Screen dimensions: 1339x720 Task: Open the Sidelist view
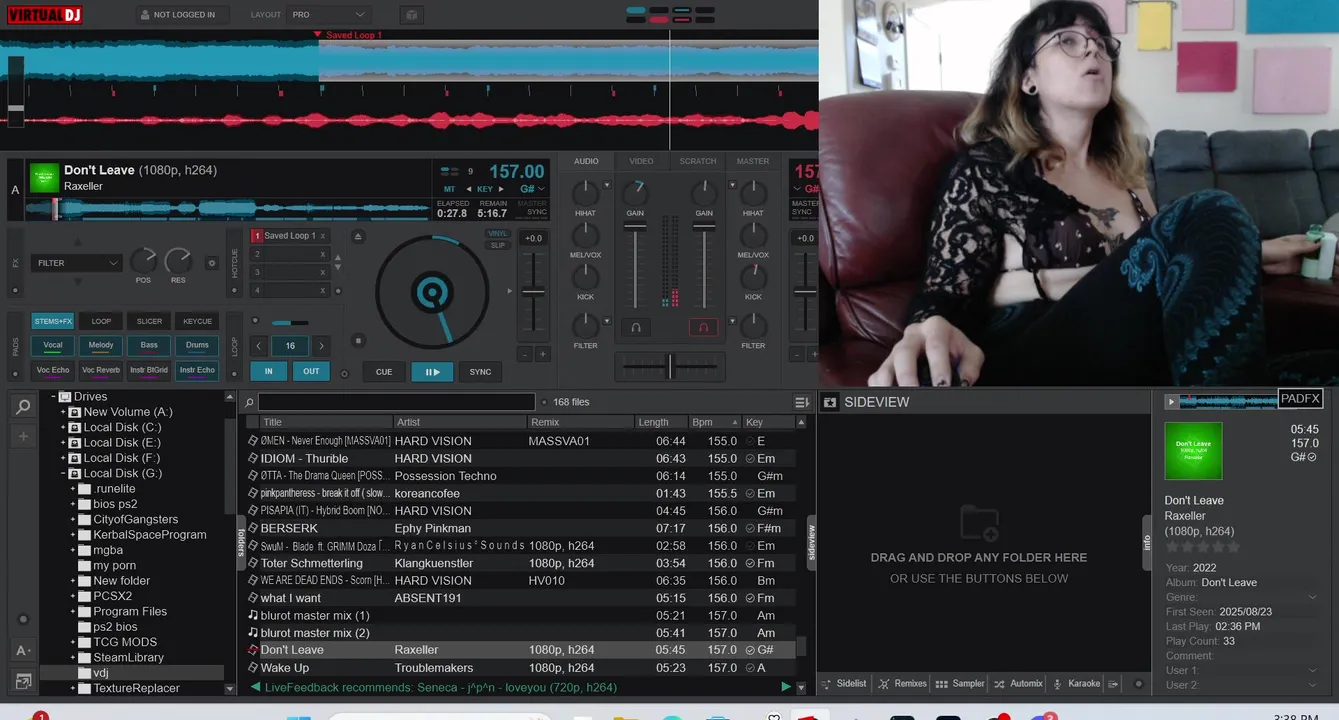pyautogui.click(x=845, y=684)
